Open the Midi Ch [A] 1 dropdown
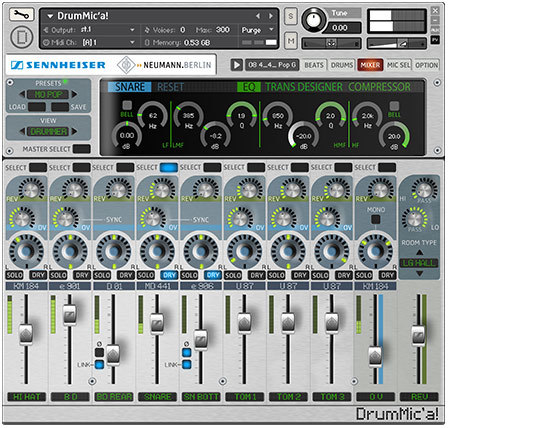Screen dimensions: 558x428 point(132,42)
